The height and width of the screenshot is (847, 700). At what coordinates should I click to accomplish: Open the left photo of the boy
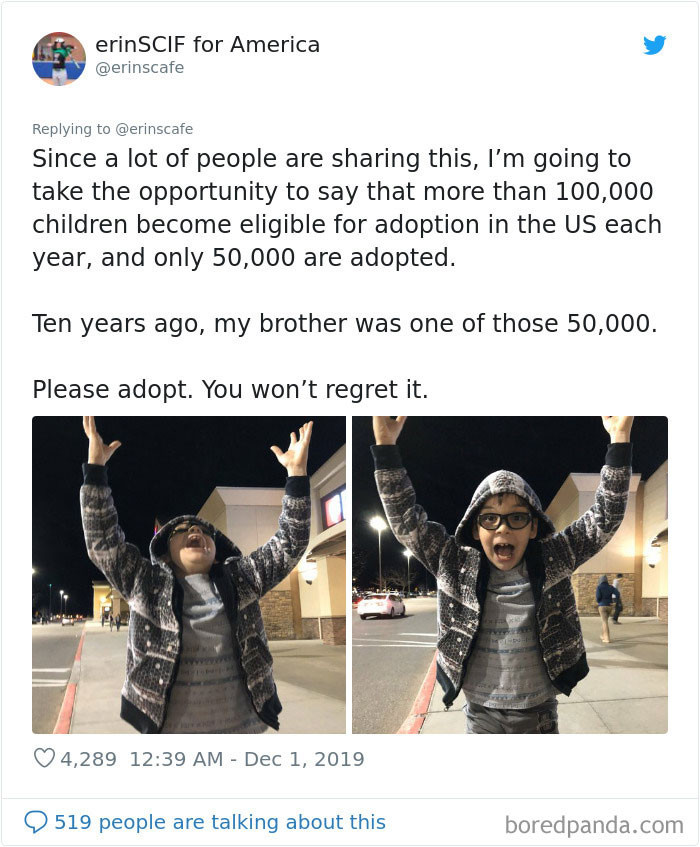pos(189,575)
